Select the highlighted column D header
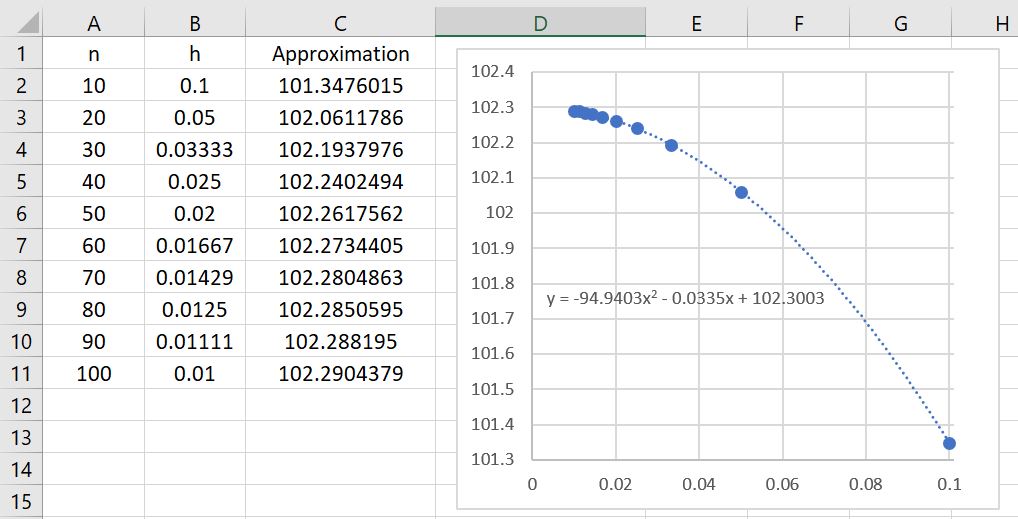1018x519 pixels. (x=540, y=23)
